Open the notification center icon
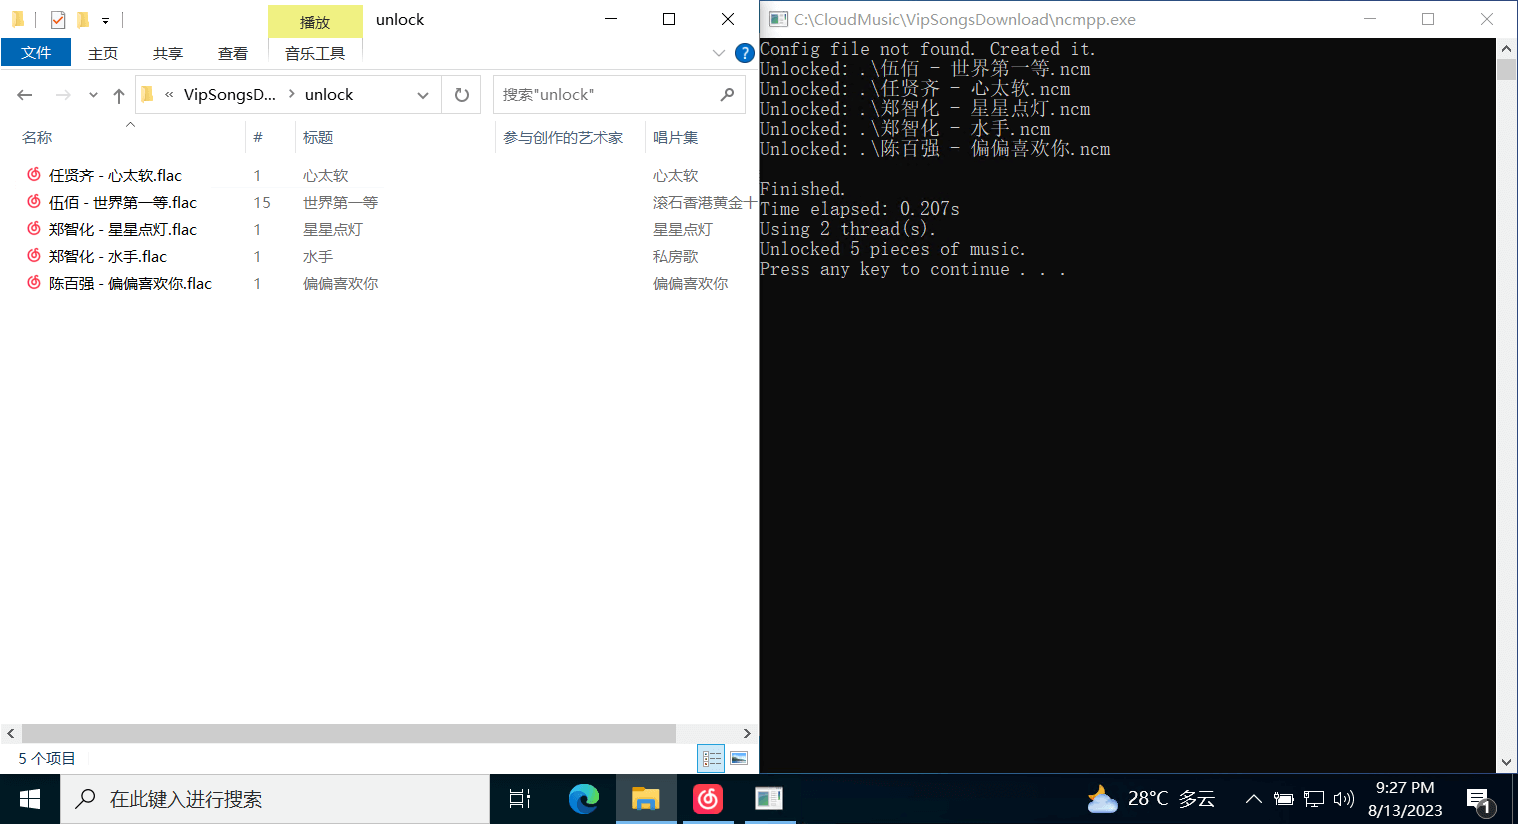This screenshot has height=824, width=1518. (1479, 799)
